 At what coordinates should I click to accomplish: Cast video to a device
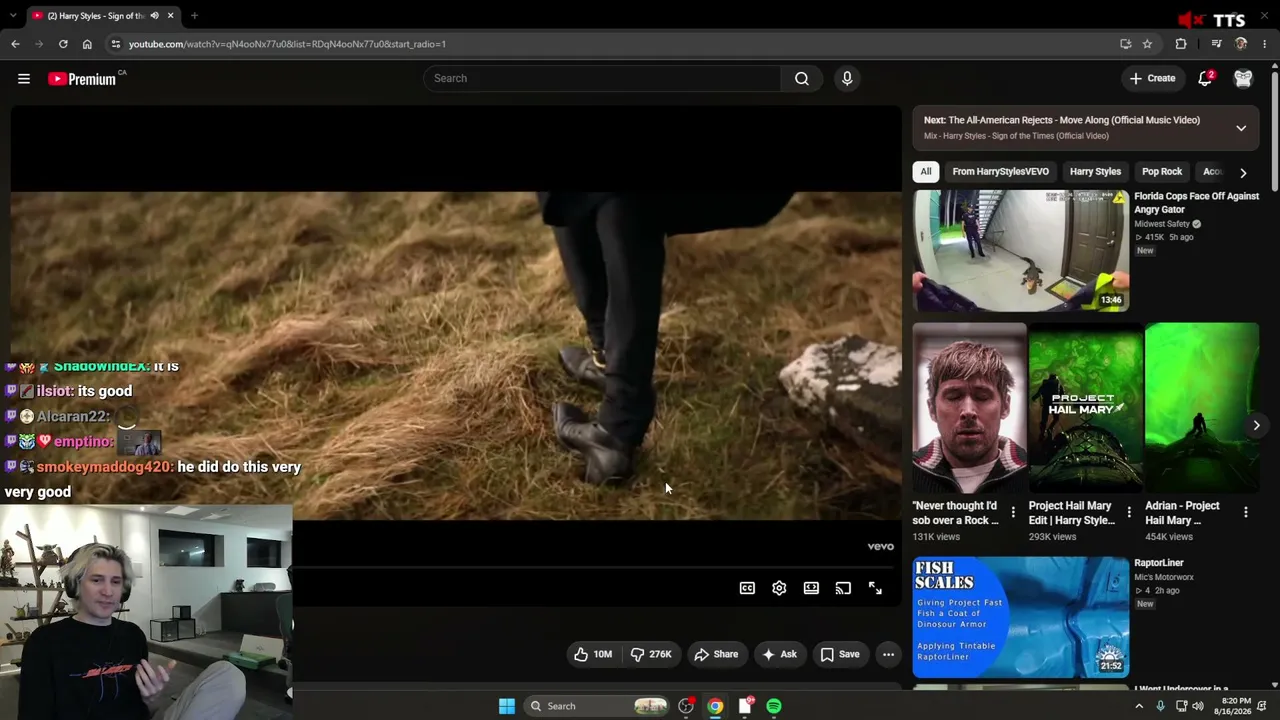tap(843, 588)
